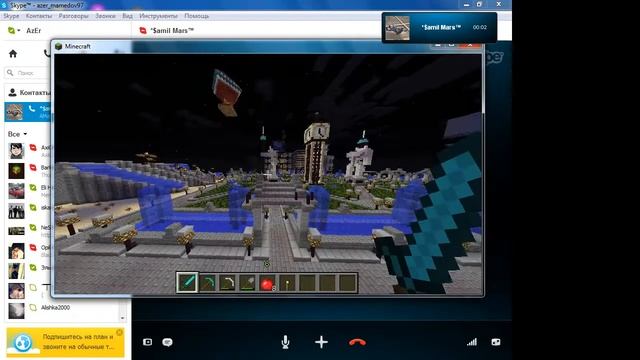Image resolution: width=640 pixels, height=360 pixels.
Task: Click the Samil Mars conversation header name
Action: click(172, 31)
